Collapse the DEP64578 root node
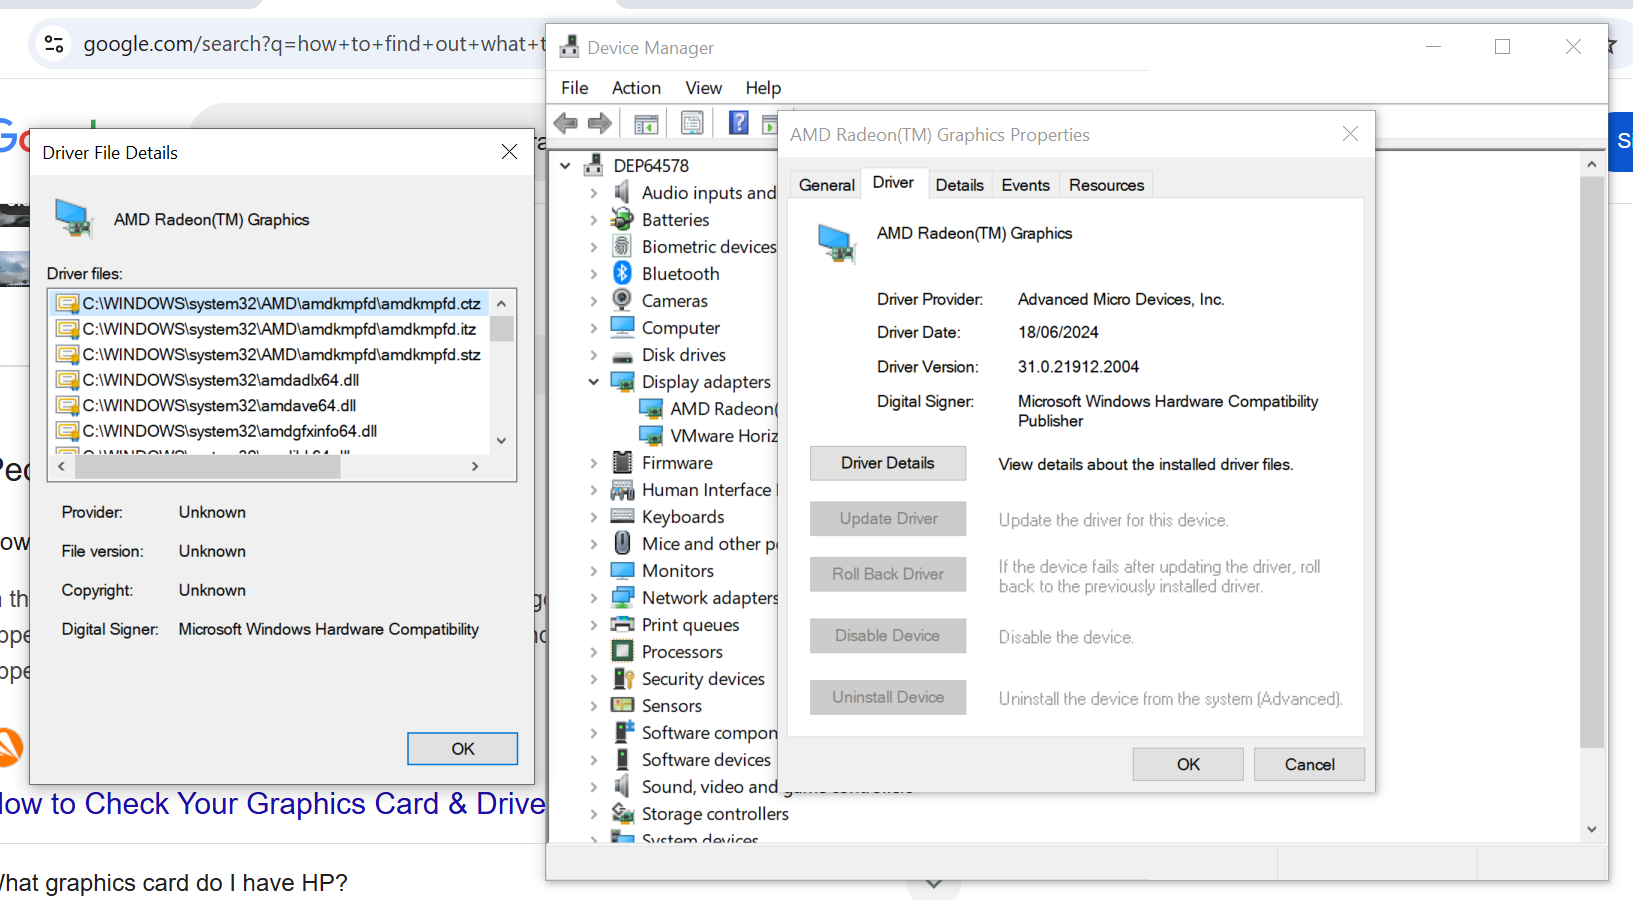Image resolution: width=1633 pixels, height=900 pixels. click(x=566, y=166)
